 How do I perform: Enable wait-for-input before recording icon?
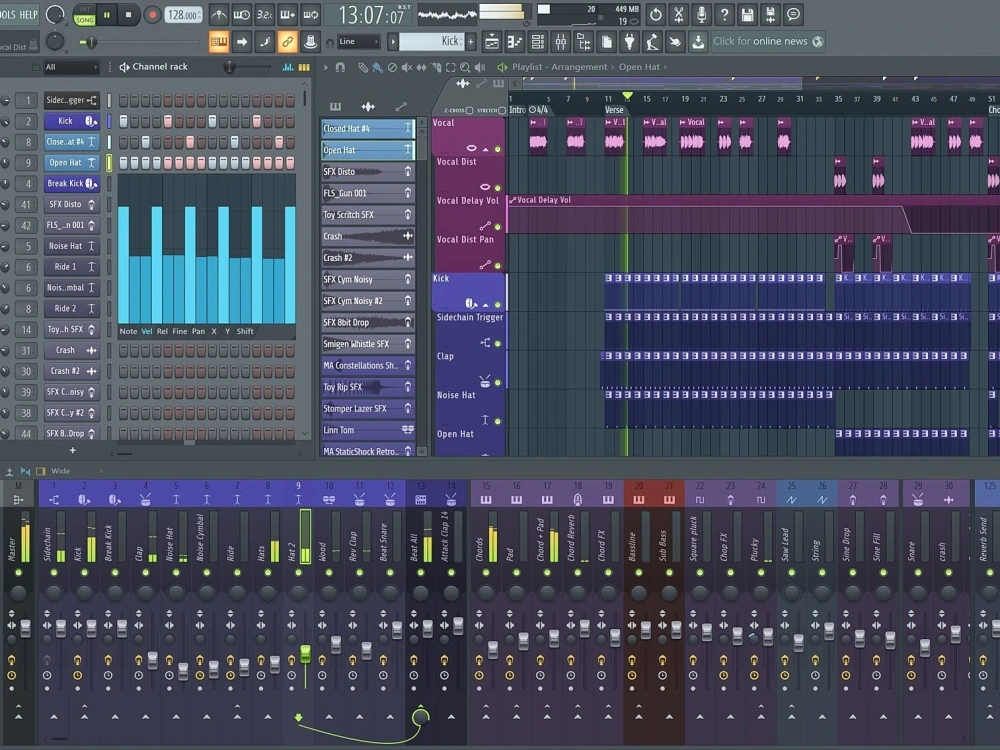242,14
